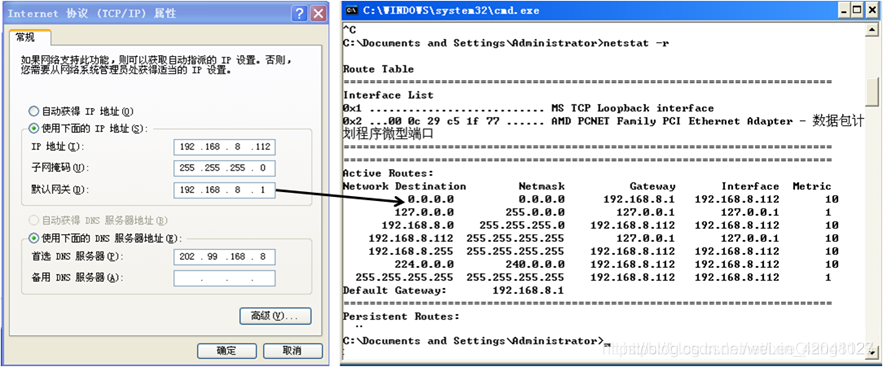Click the 默认网关 field with 192.168.8.1
The width and height of the screenshot is (883, 367).
tap(225, 190)
